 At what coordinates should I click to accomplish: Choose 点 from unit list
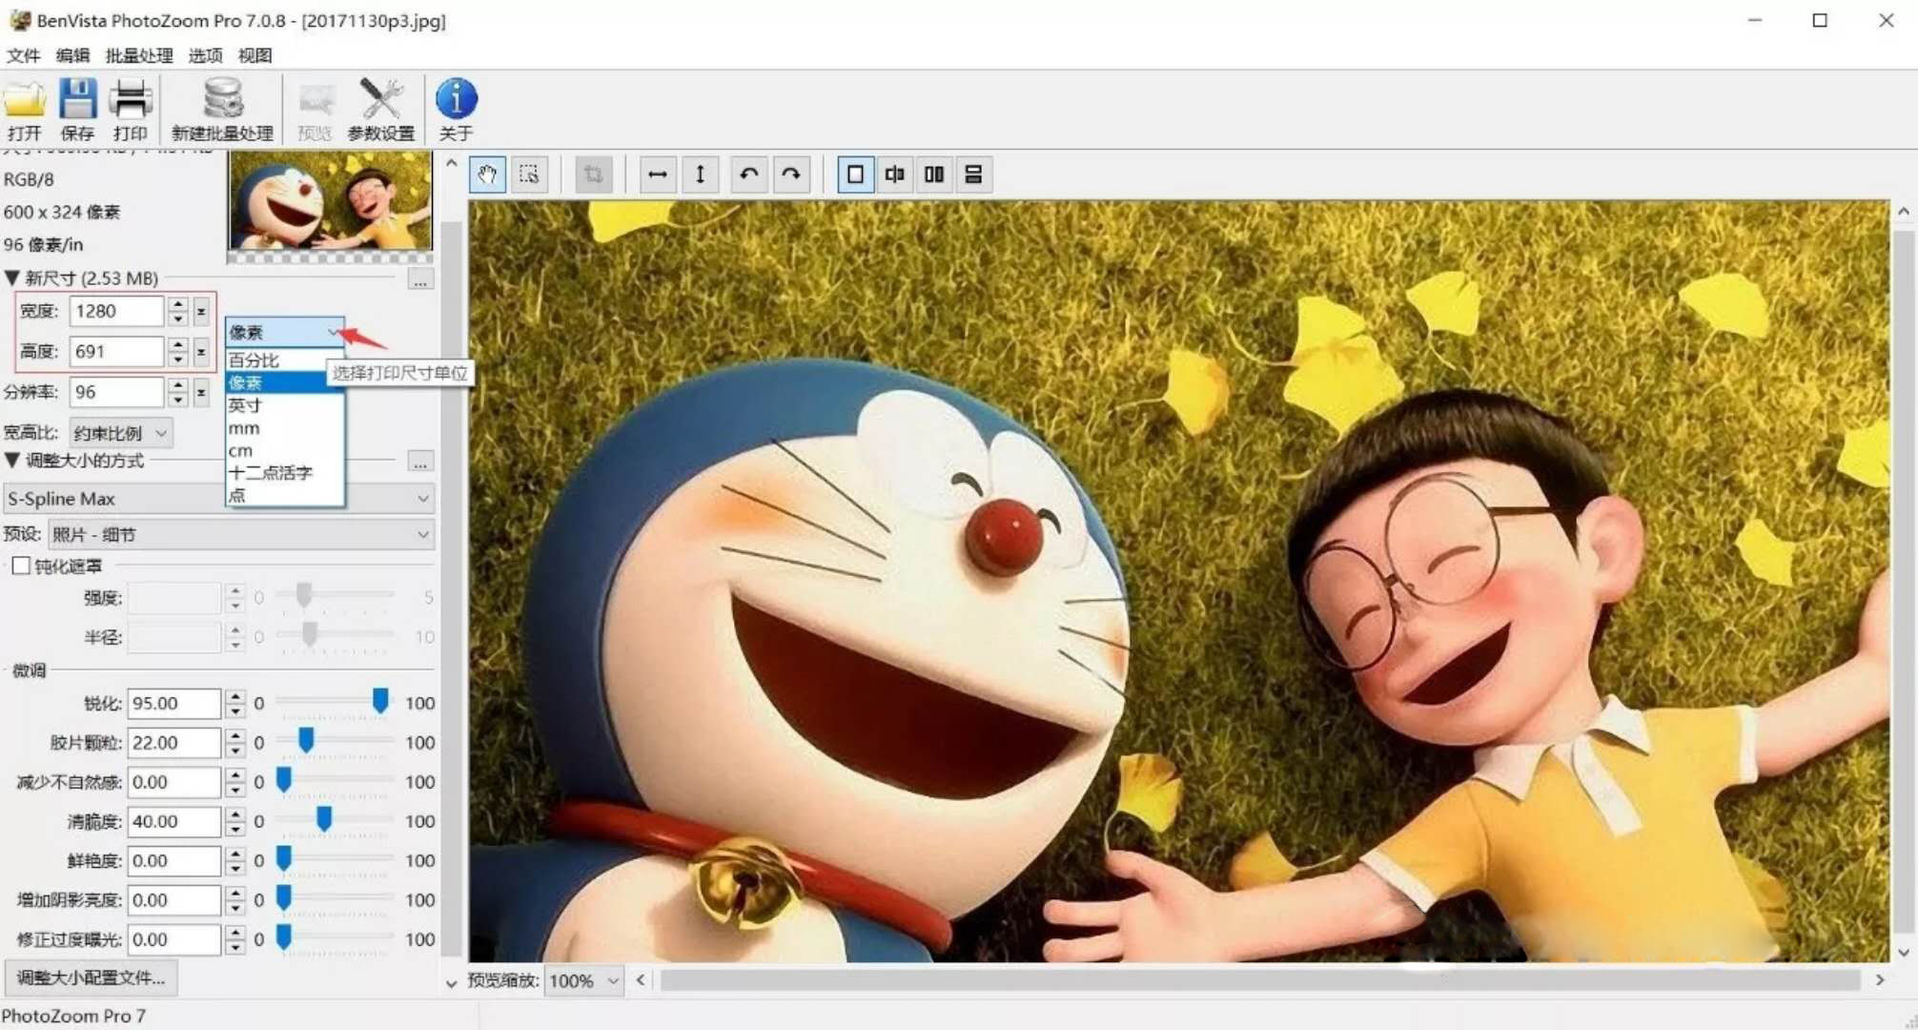pos(285,495)
